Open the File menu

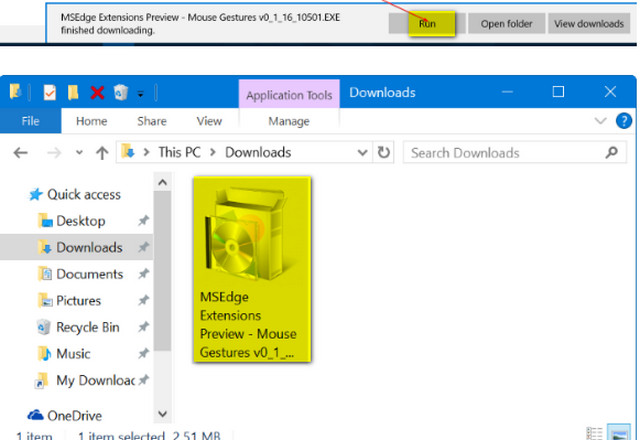tap(31, 121)
